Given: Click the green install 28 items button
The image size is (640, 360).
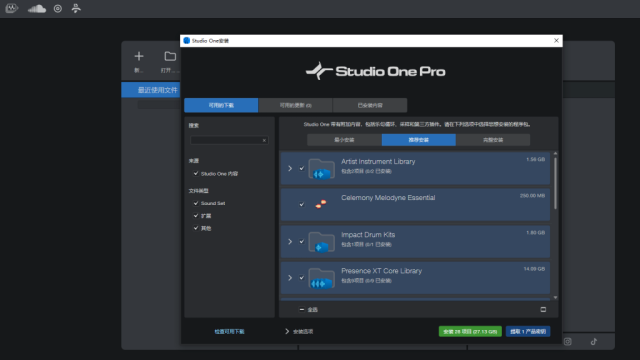Looking at the screenshot, I should point(470,331).
